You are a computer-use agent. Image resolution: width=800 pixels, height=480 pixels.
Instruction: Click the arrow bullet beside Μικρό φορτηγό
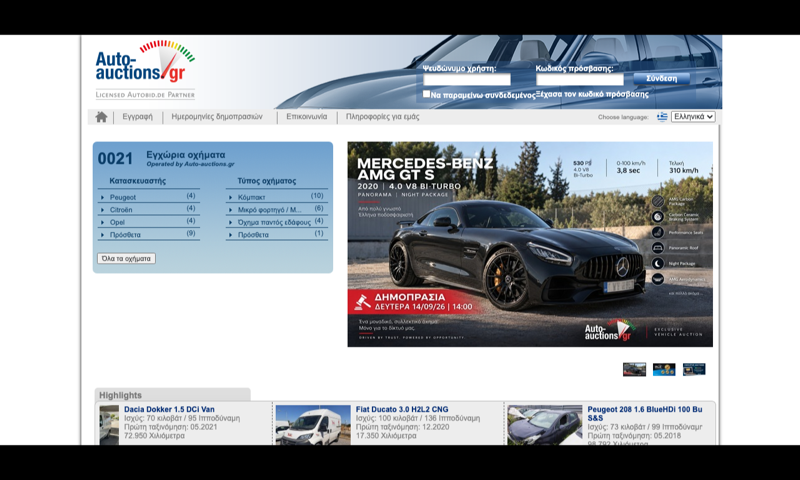[231, 210]
